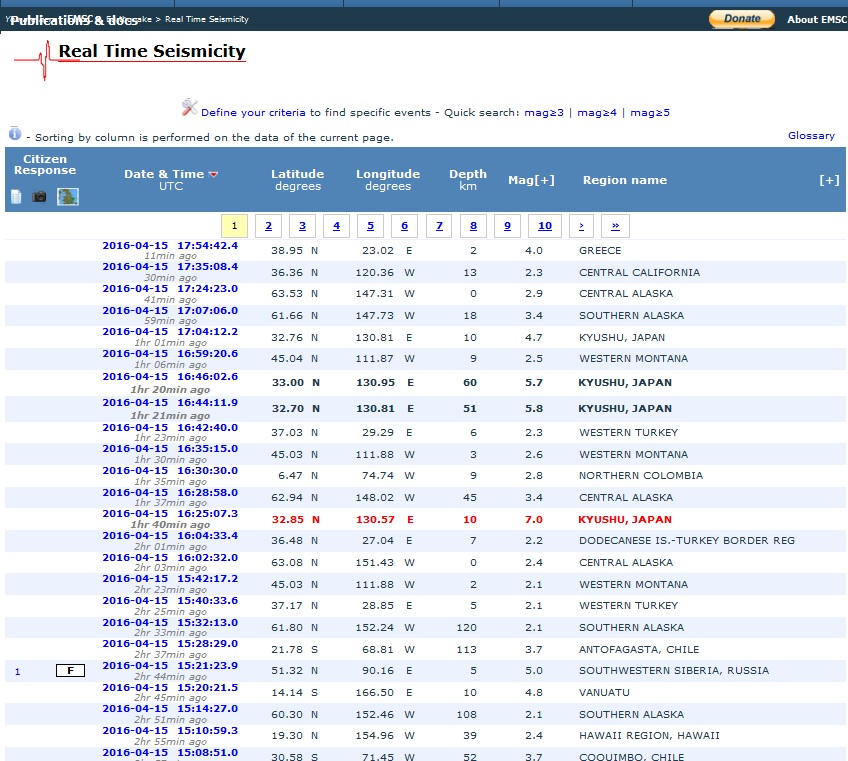
Task: Go to page 2
Action: (x=268, y=226)
